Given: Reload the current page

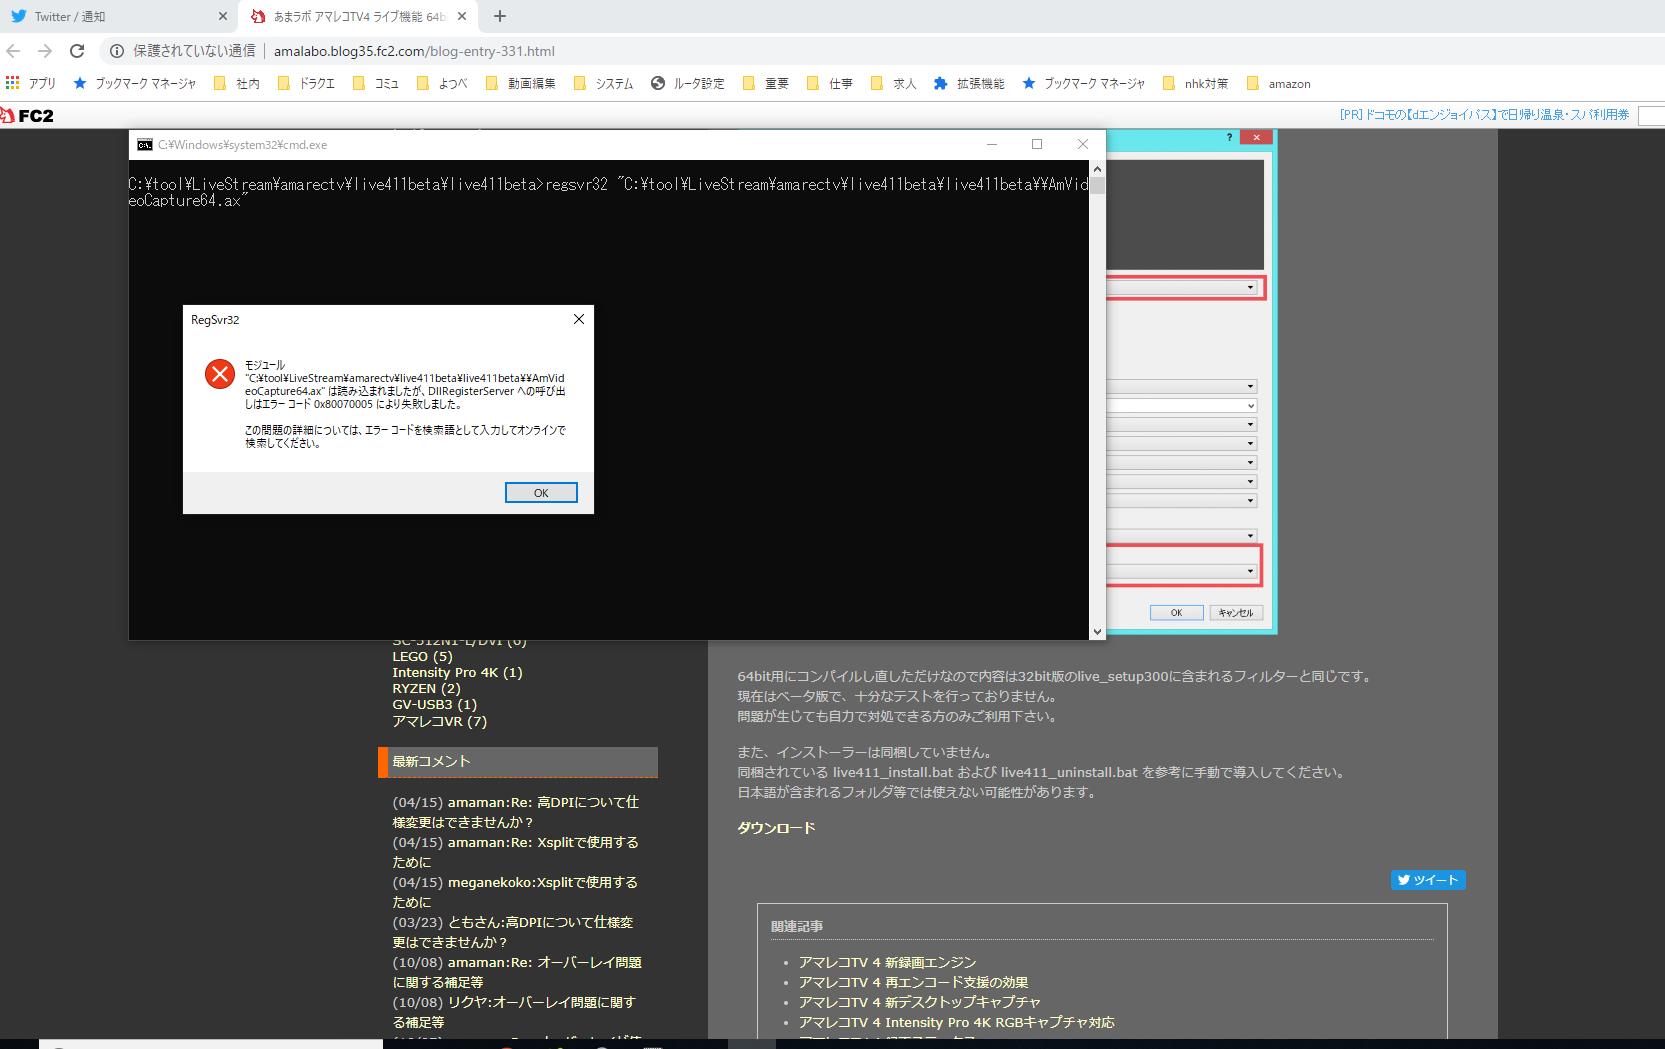Looking at the screenshot, I should point(77,51).
